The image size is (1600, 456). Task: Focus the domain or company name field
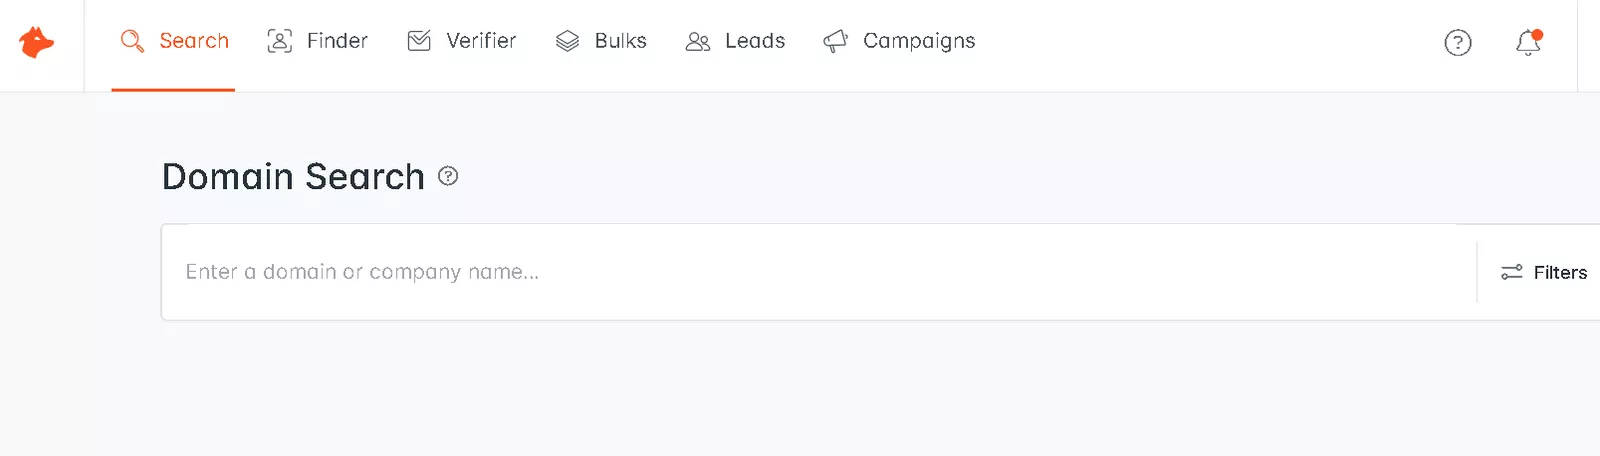818,272
